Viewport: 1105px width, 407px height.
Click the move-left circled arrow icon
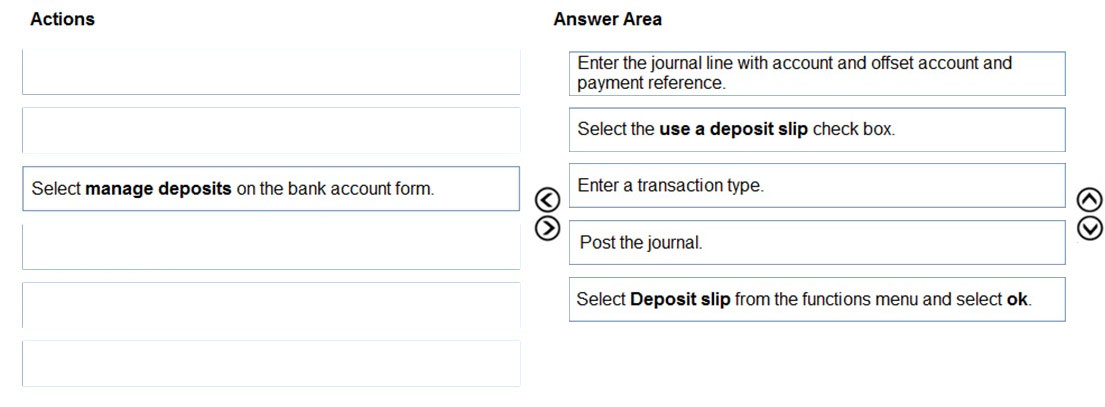click(x=548, y=201)
